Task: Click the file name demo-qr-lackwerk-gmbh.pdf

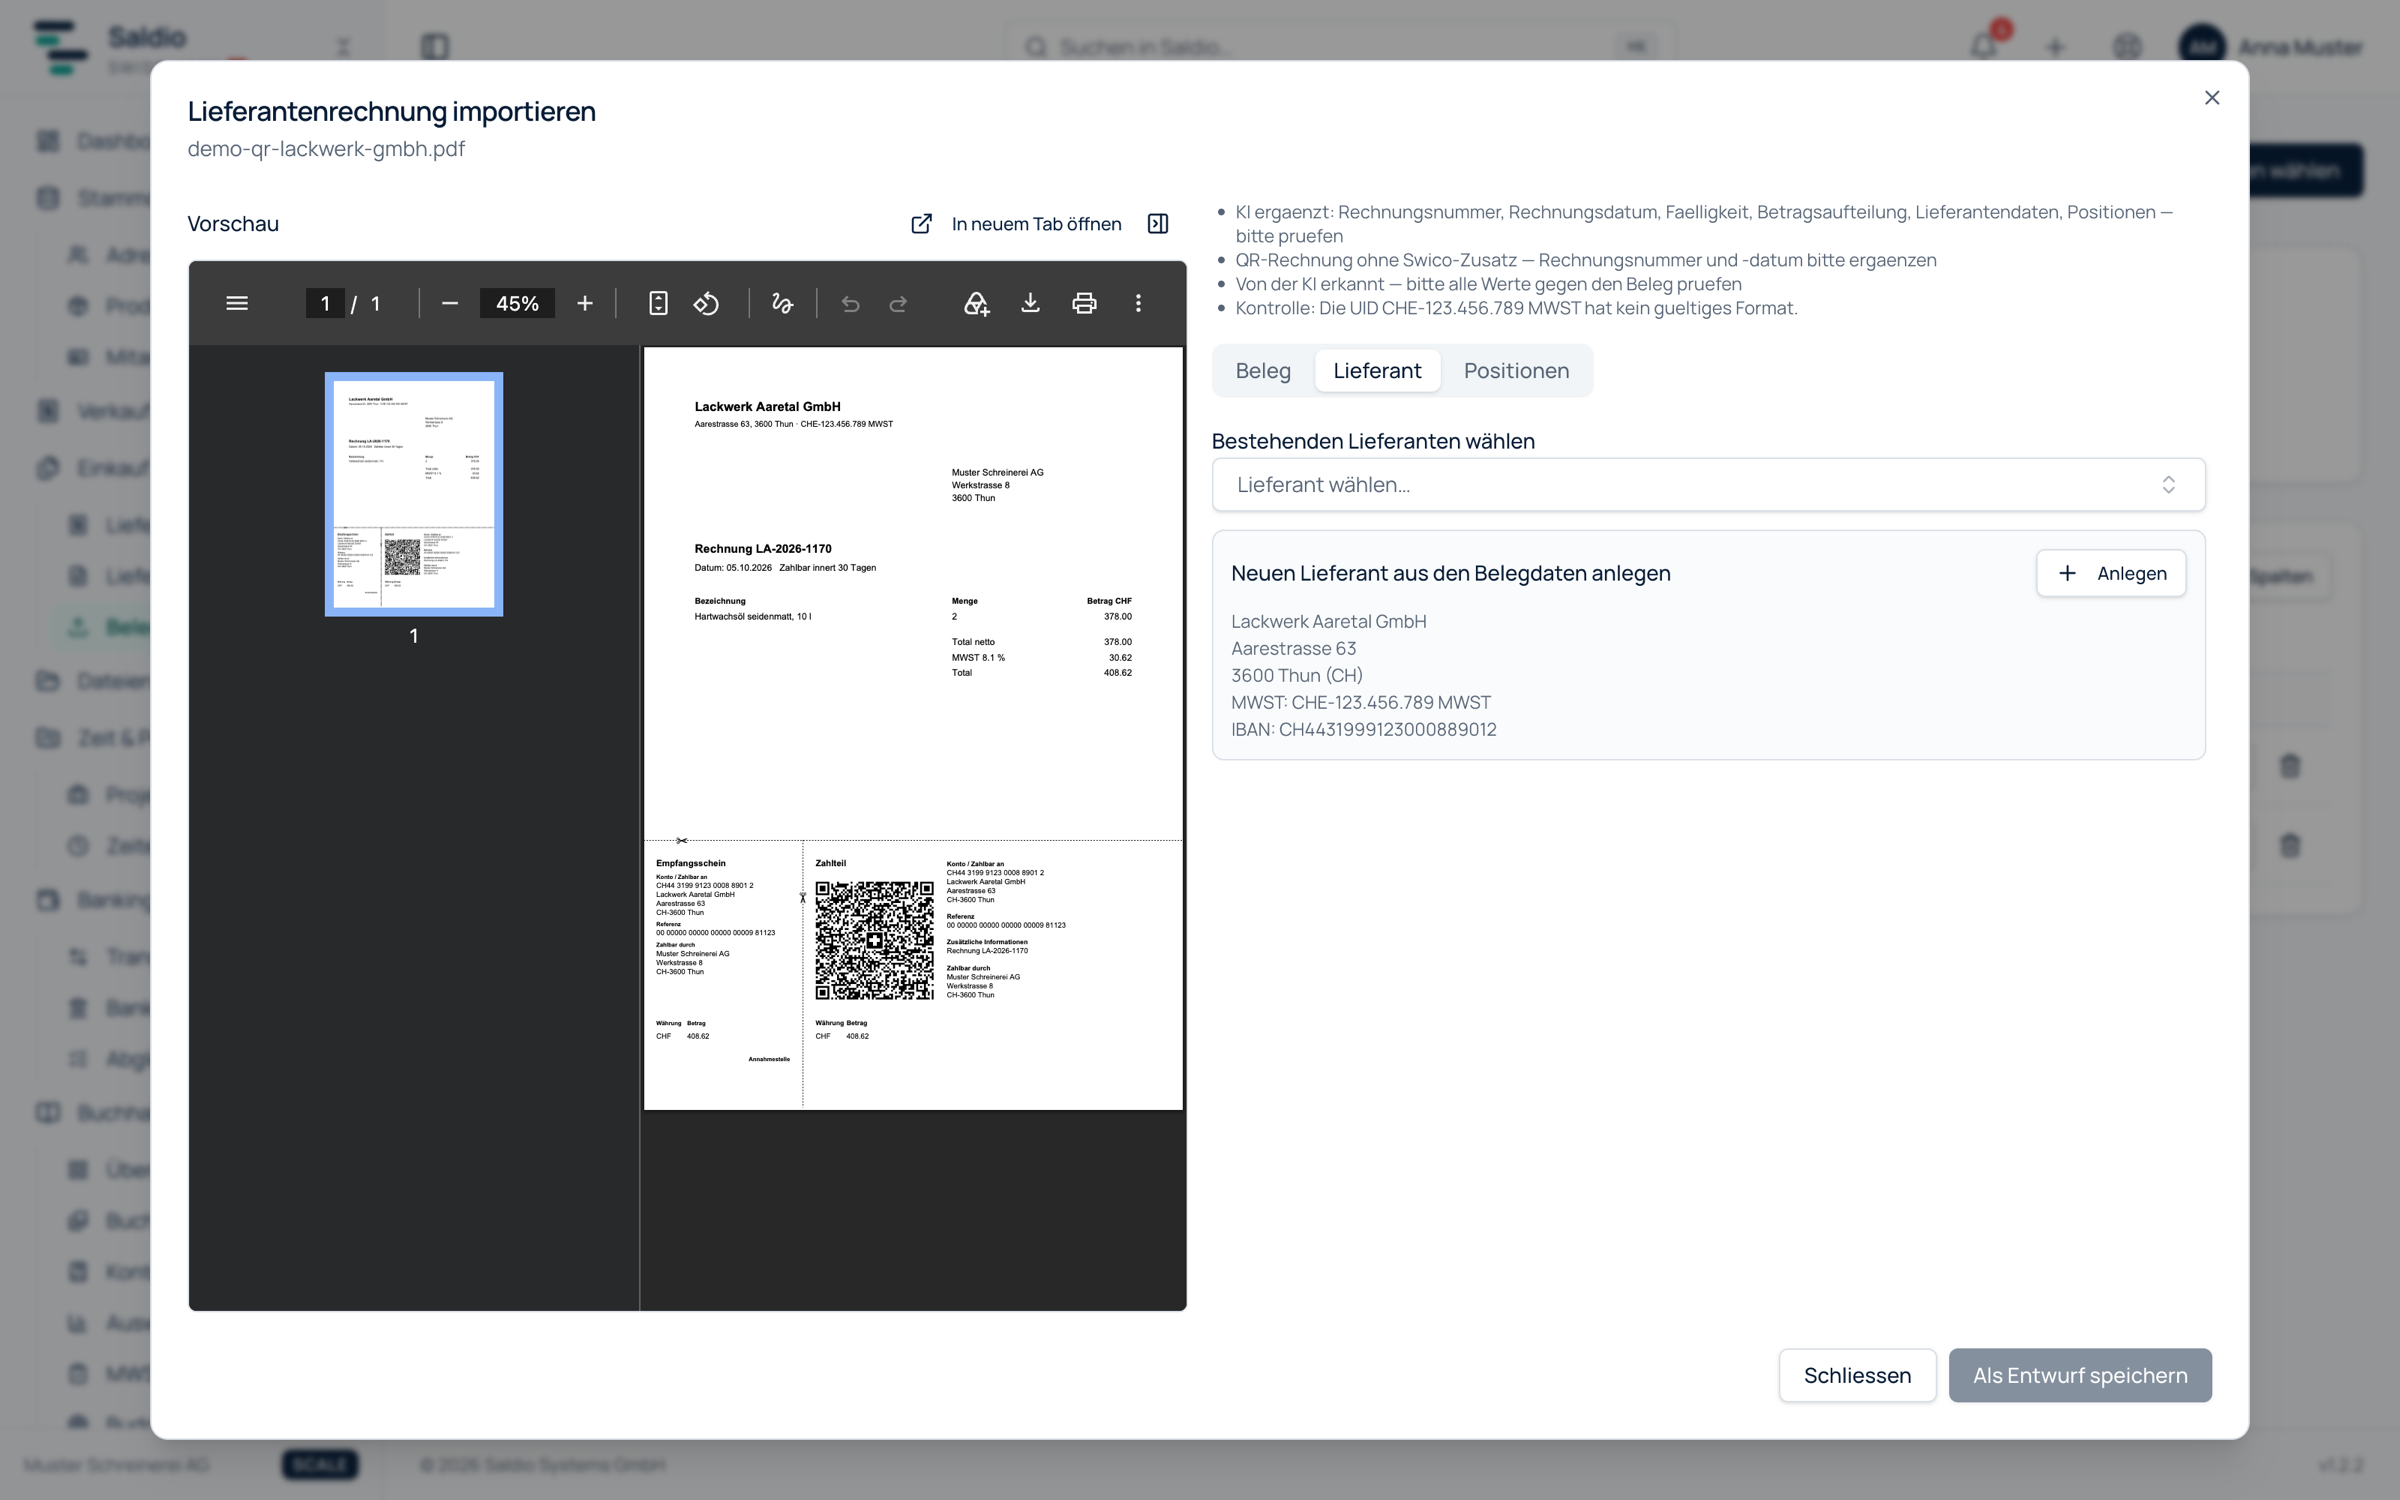Action: coord(326,148)
